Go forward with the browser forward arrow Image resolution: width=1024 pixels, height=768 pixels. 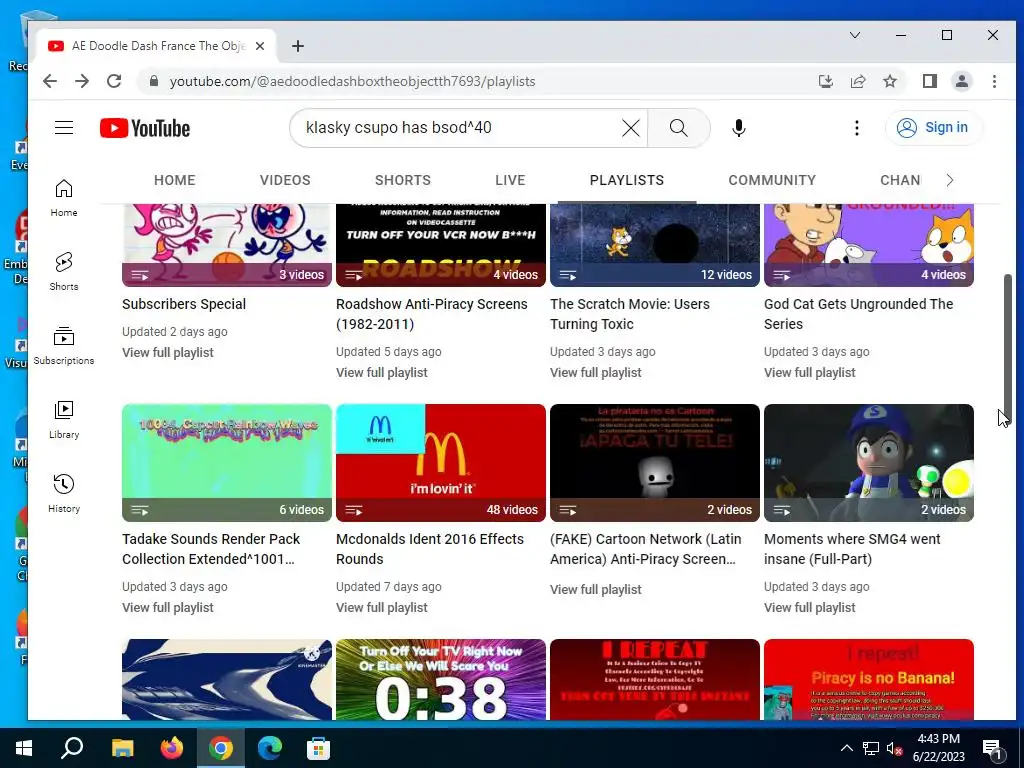tap(82, 81)
